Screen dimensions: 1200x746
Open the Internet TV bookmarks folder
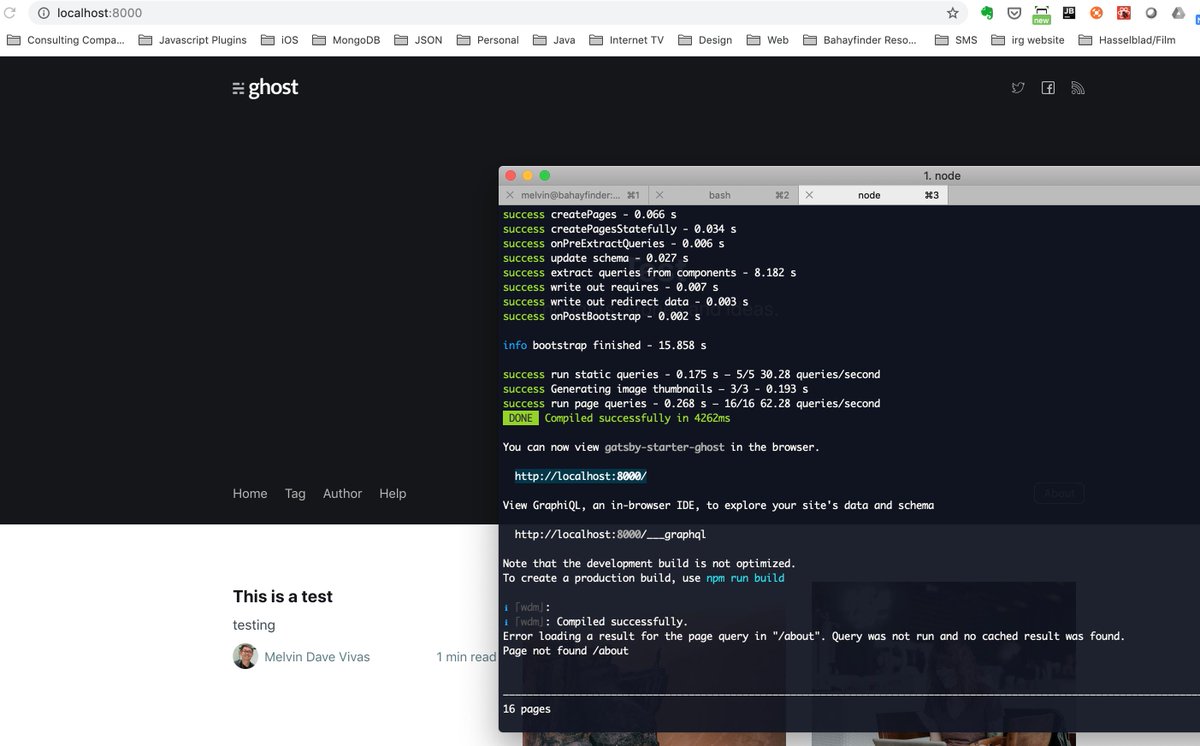[626, 40]
